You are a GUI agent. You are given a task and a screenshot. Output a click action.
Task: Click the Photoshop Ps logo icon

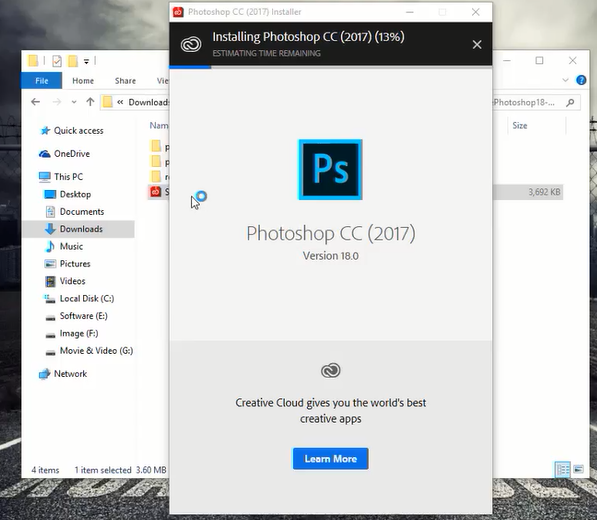pos(330,169)
